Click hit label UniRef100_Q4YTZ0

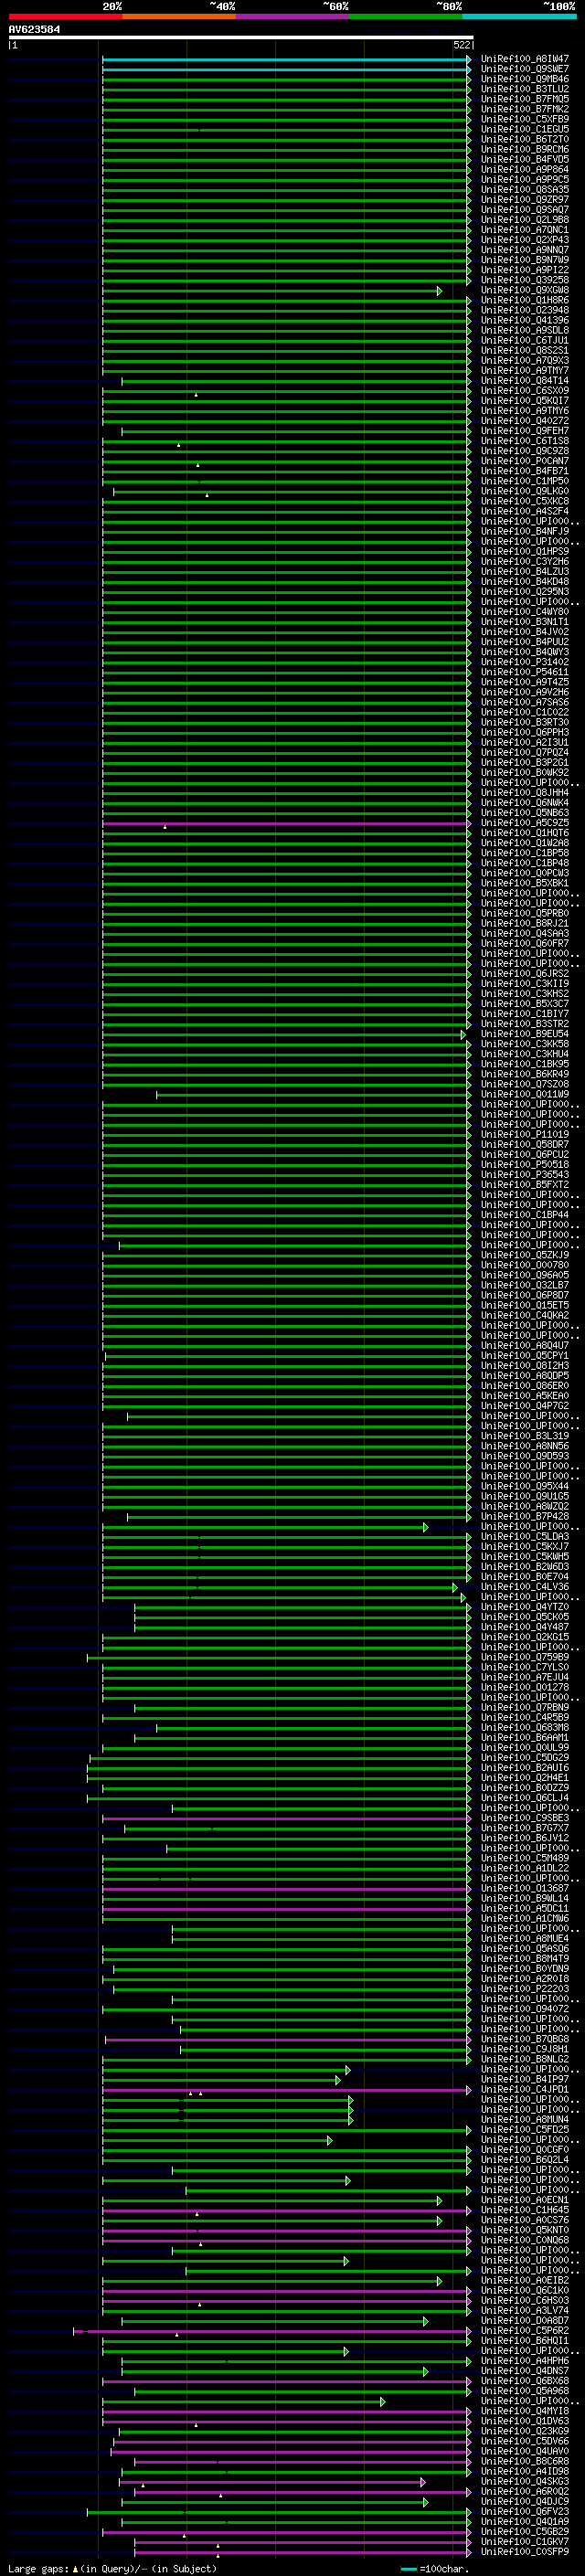tap(524, 1607)
